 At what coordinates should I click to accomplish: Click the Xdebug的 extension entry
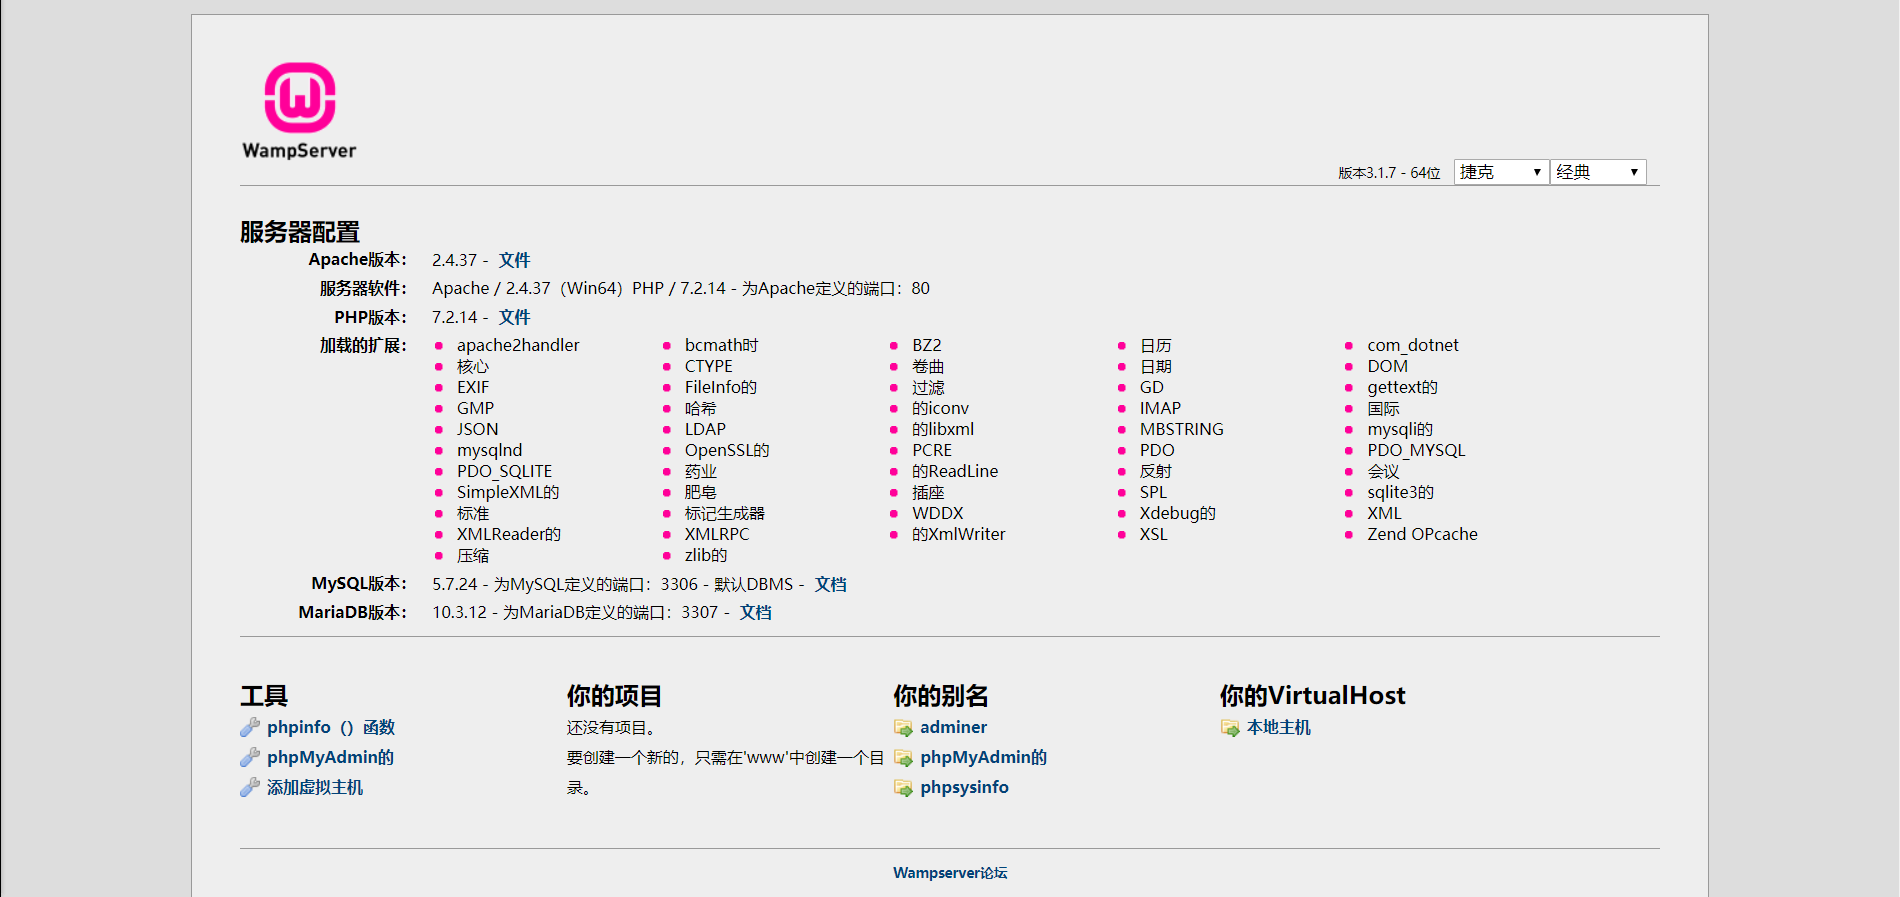click(x=1177, y=513)
